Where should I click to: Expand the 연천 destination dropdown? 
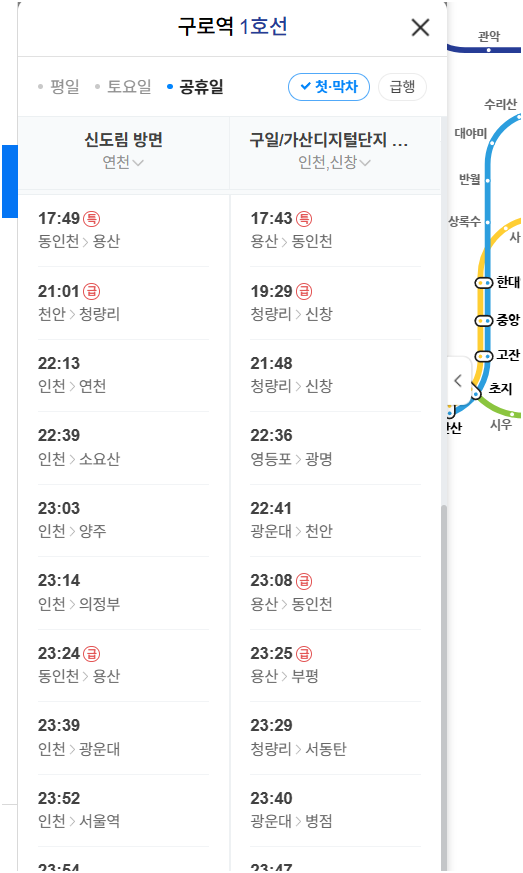coord(123,162)
